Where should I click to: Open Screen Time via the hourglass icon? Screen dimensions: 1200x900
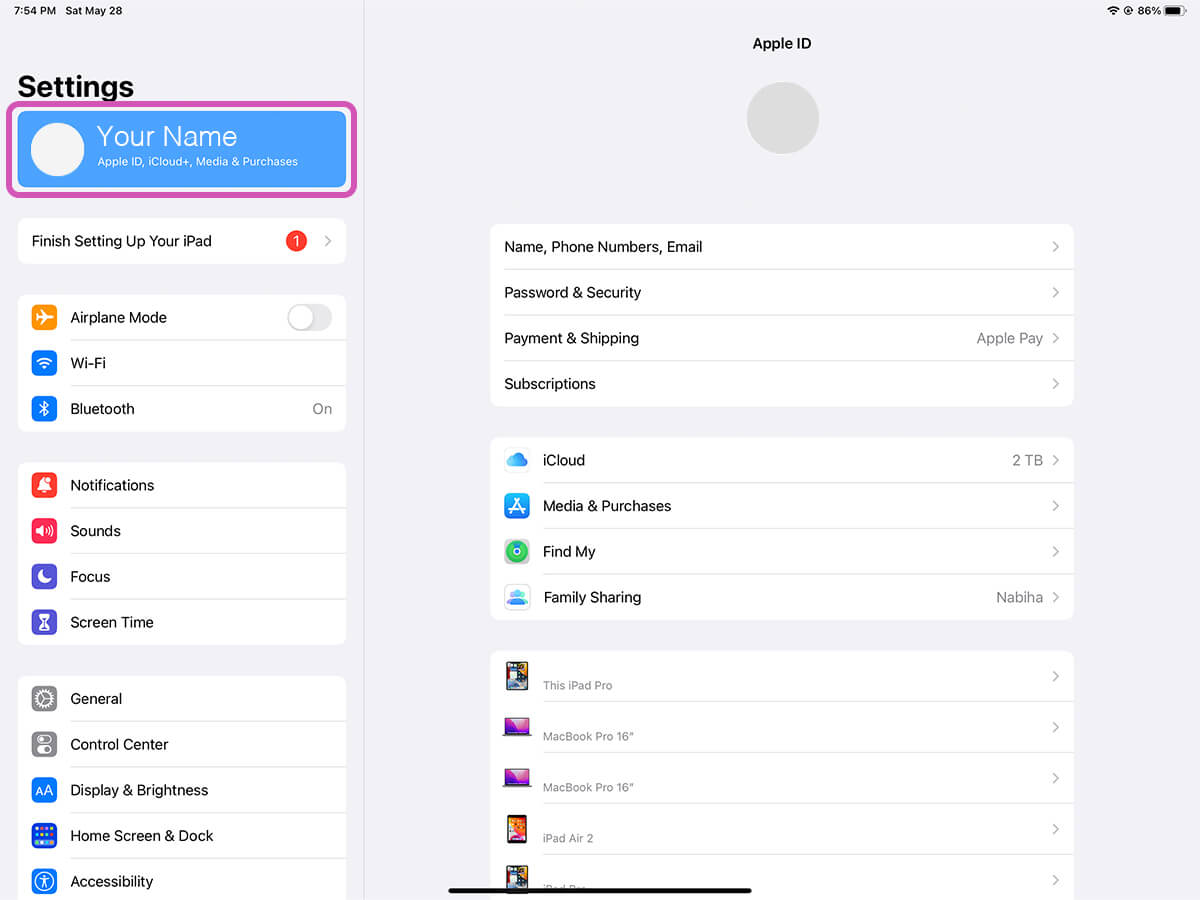click(44, 622)
